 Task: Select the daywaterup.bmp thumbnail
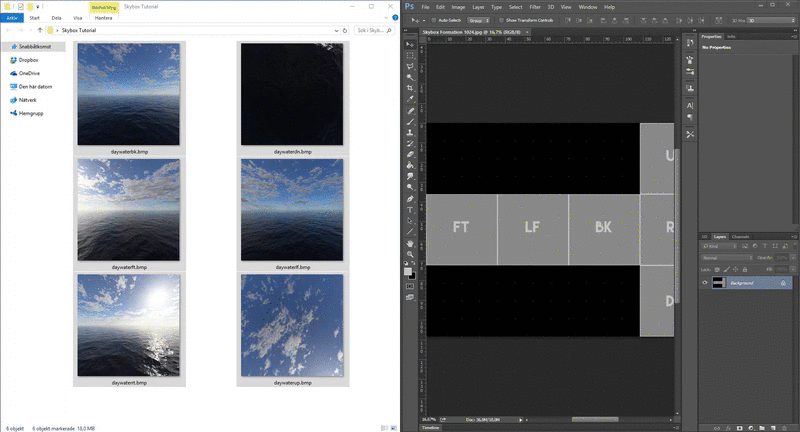(292, 329)
